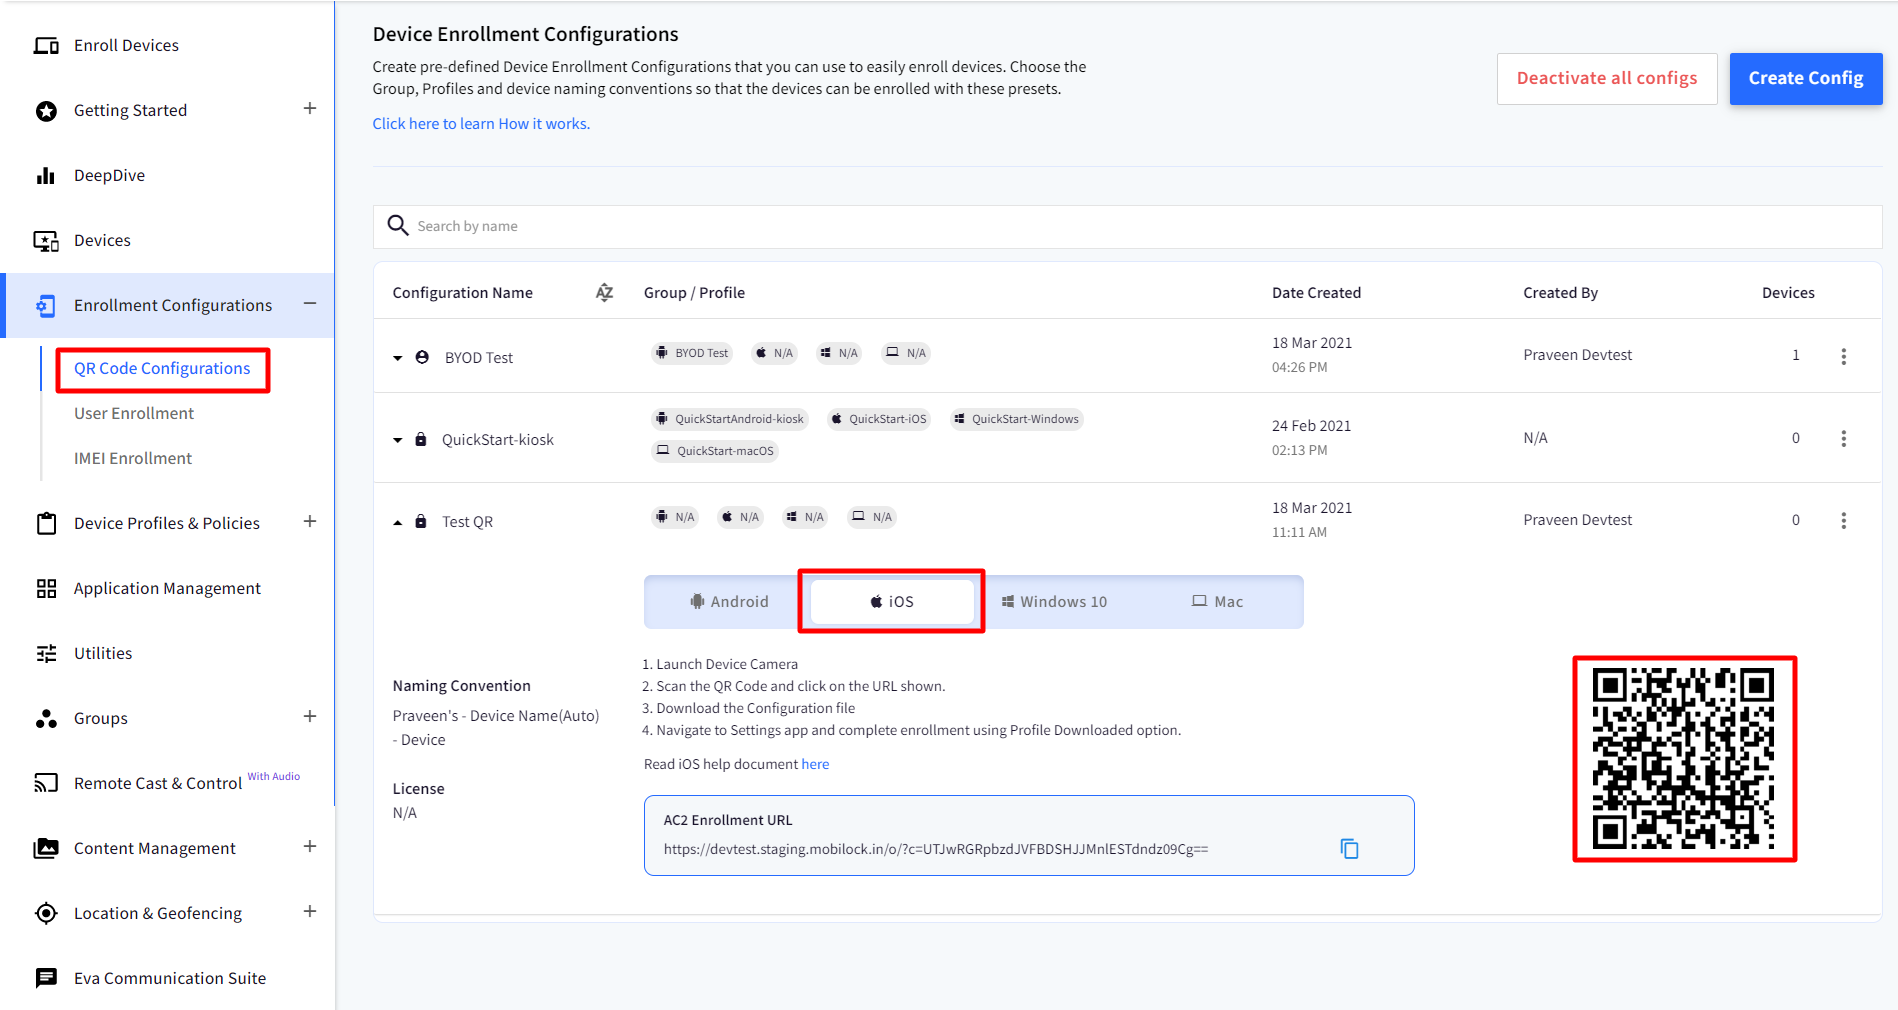Click the BYOD Test Android profile chip
The width and height of the screenshot is (1898, 1010).
pos(692,353)
